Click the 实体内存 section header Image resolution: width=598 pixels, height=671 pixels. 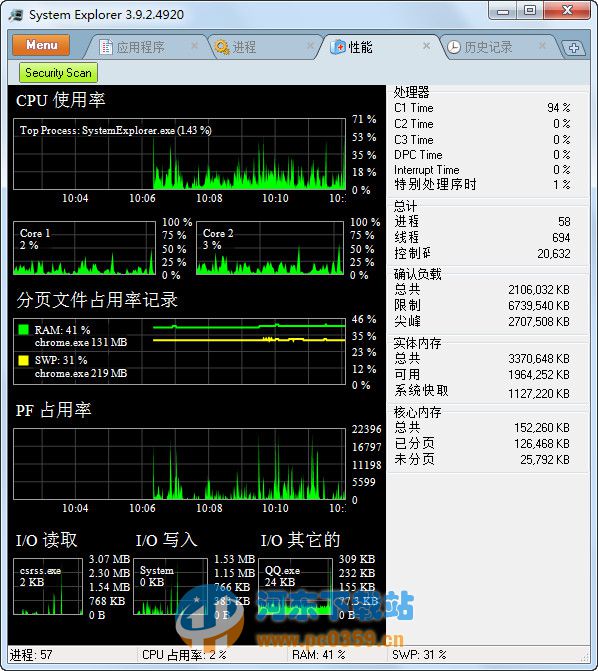pos(417,343)
